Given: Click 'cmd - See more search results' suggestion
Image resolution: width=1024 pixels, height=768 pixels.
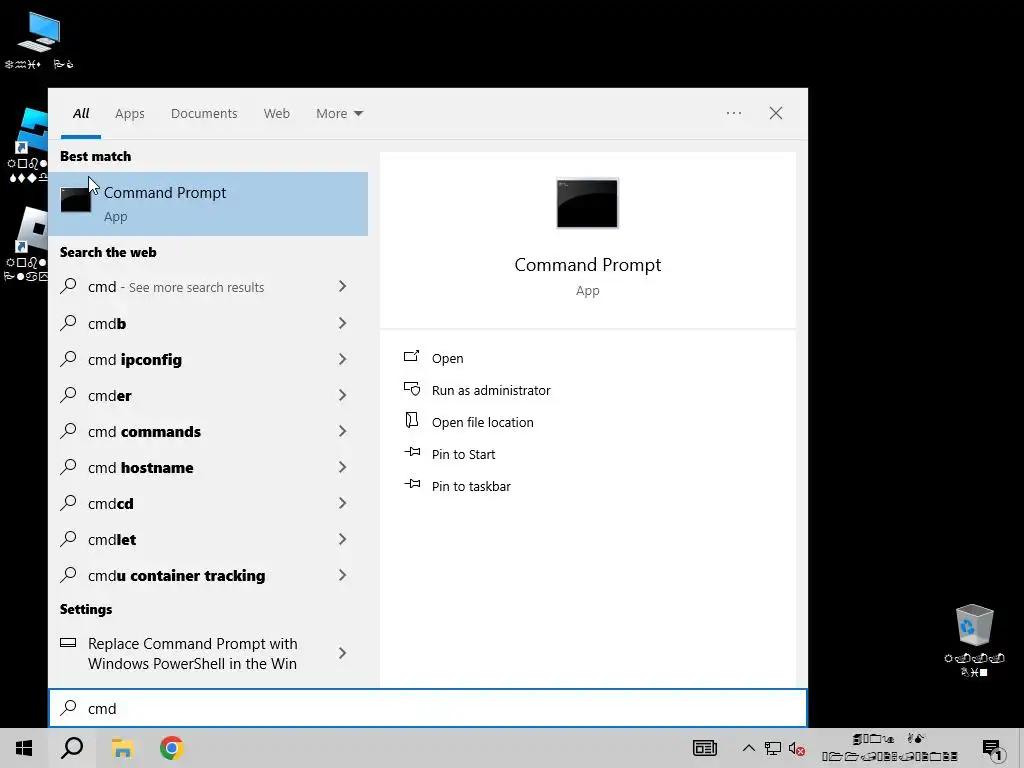Looking at the screenshot, I should coord(208,287).
